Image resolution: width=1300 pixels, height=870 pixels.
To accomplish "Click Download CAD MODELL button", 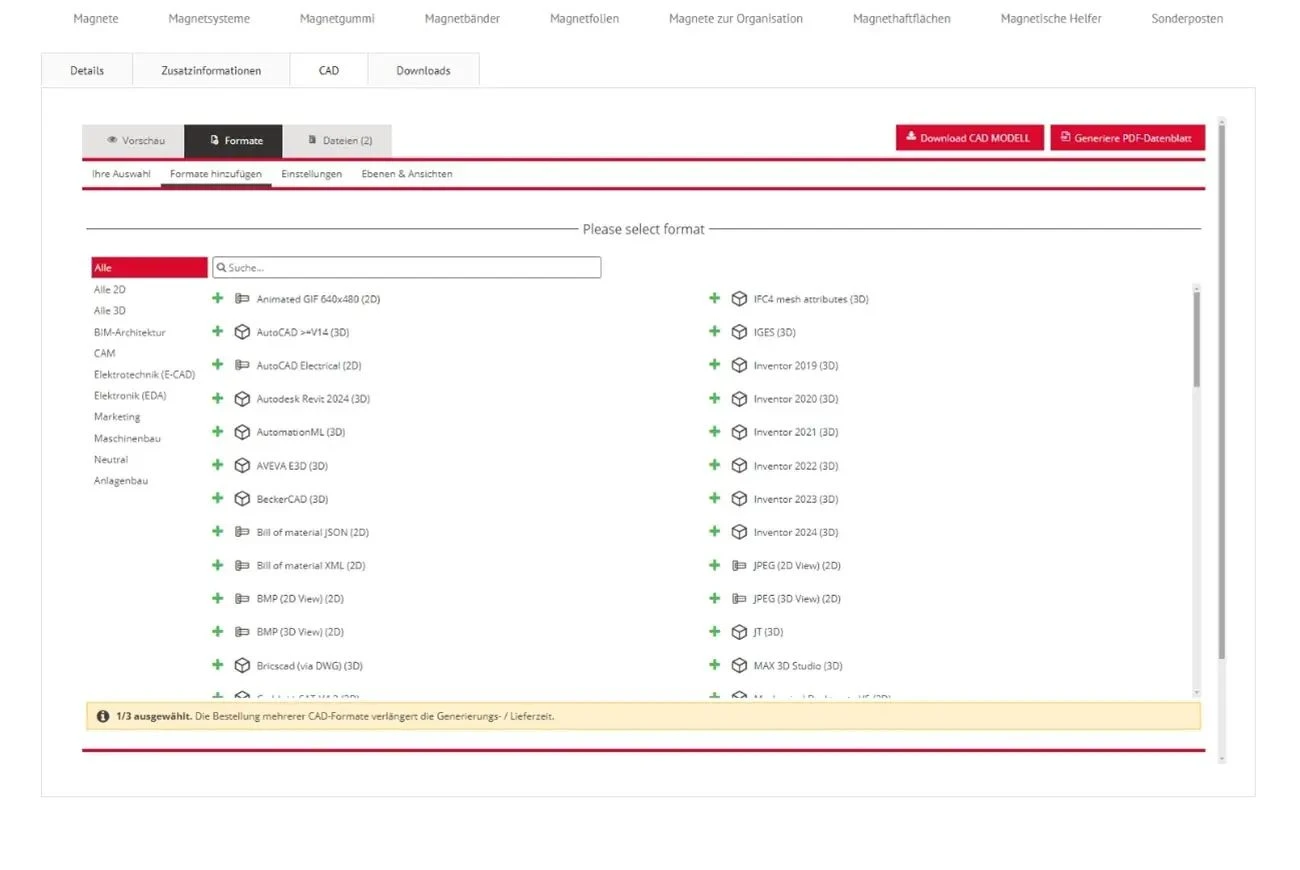I will (969, 138).
